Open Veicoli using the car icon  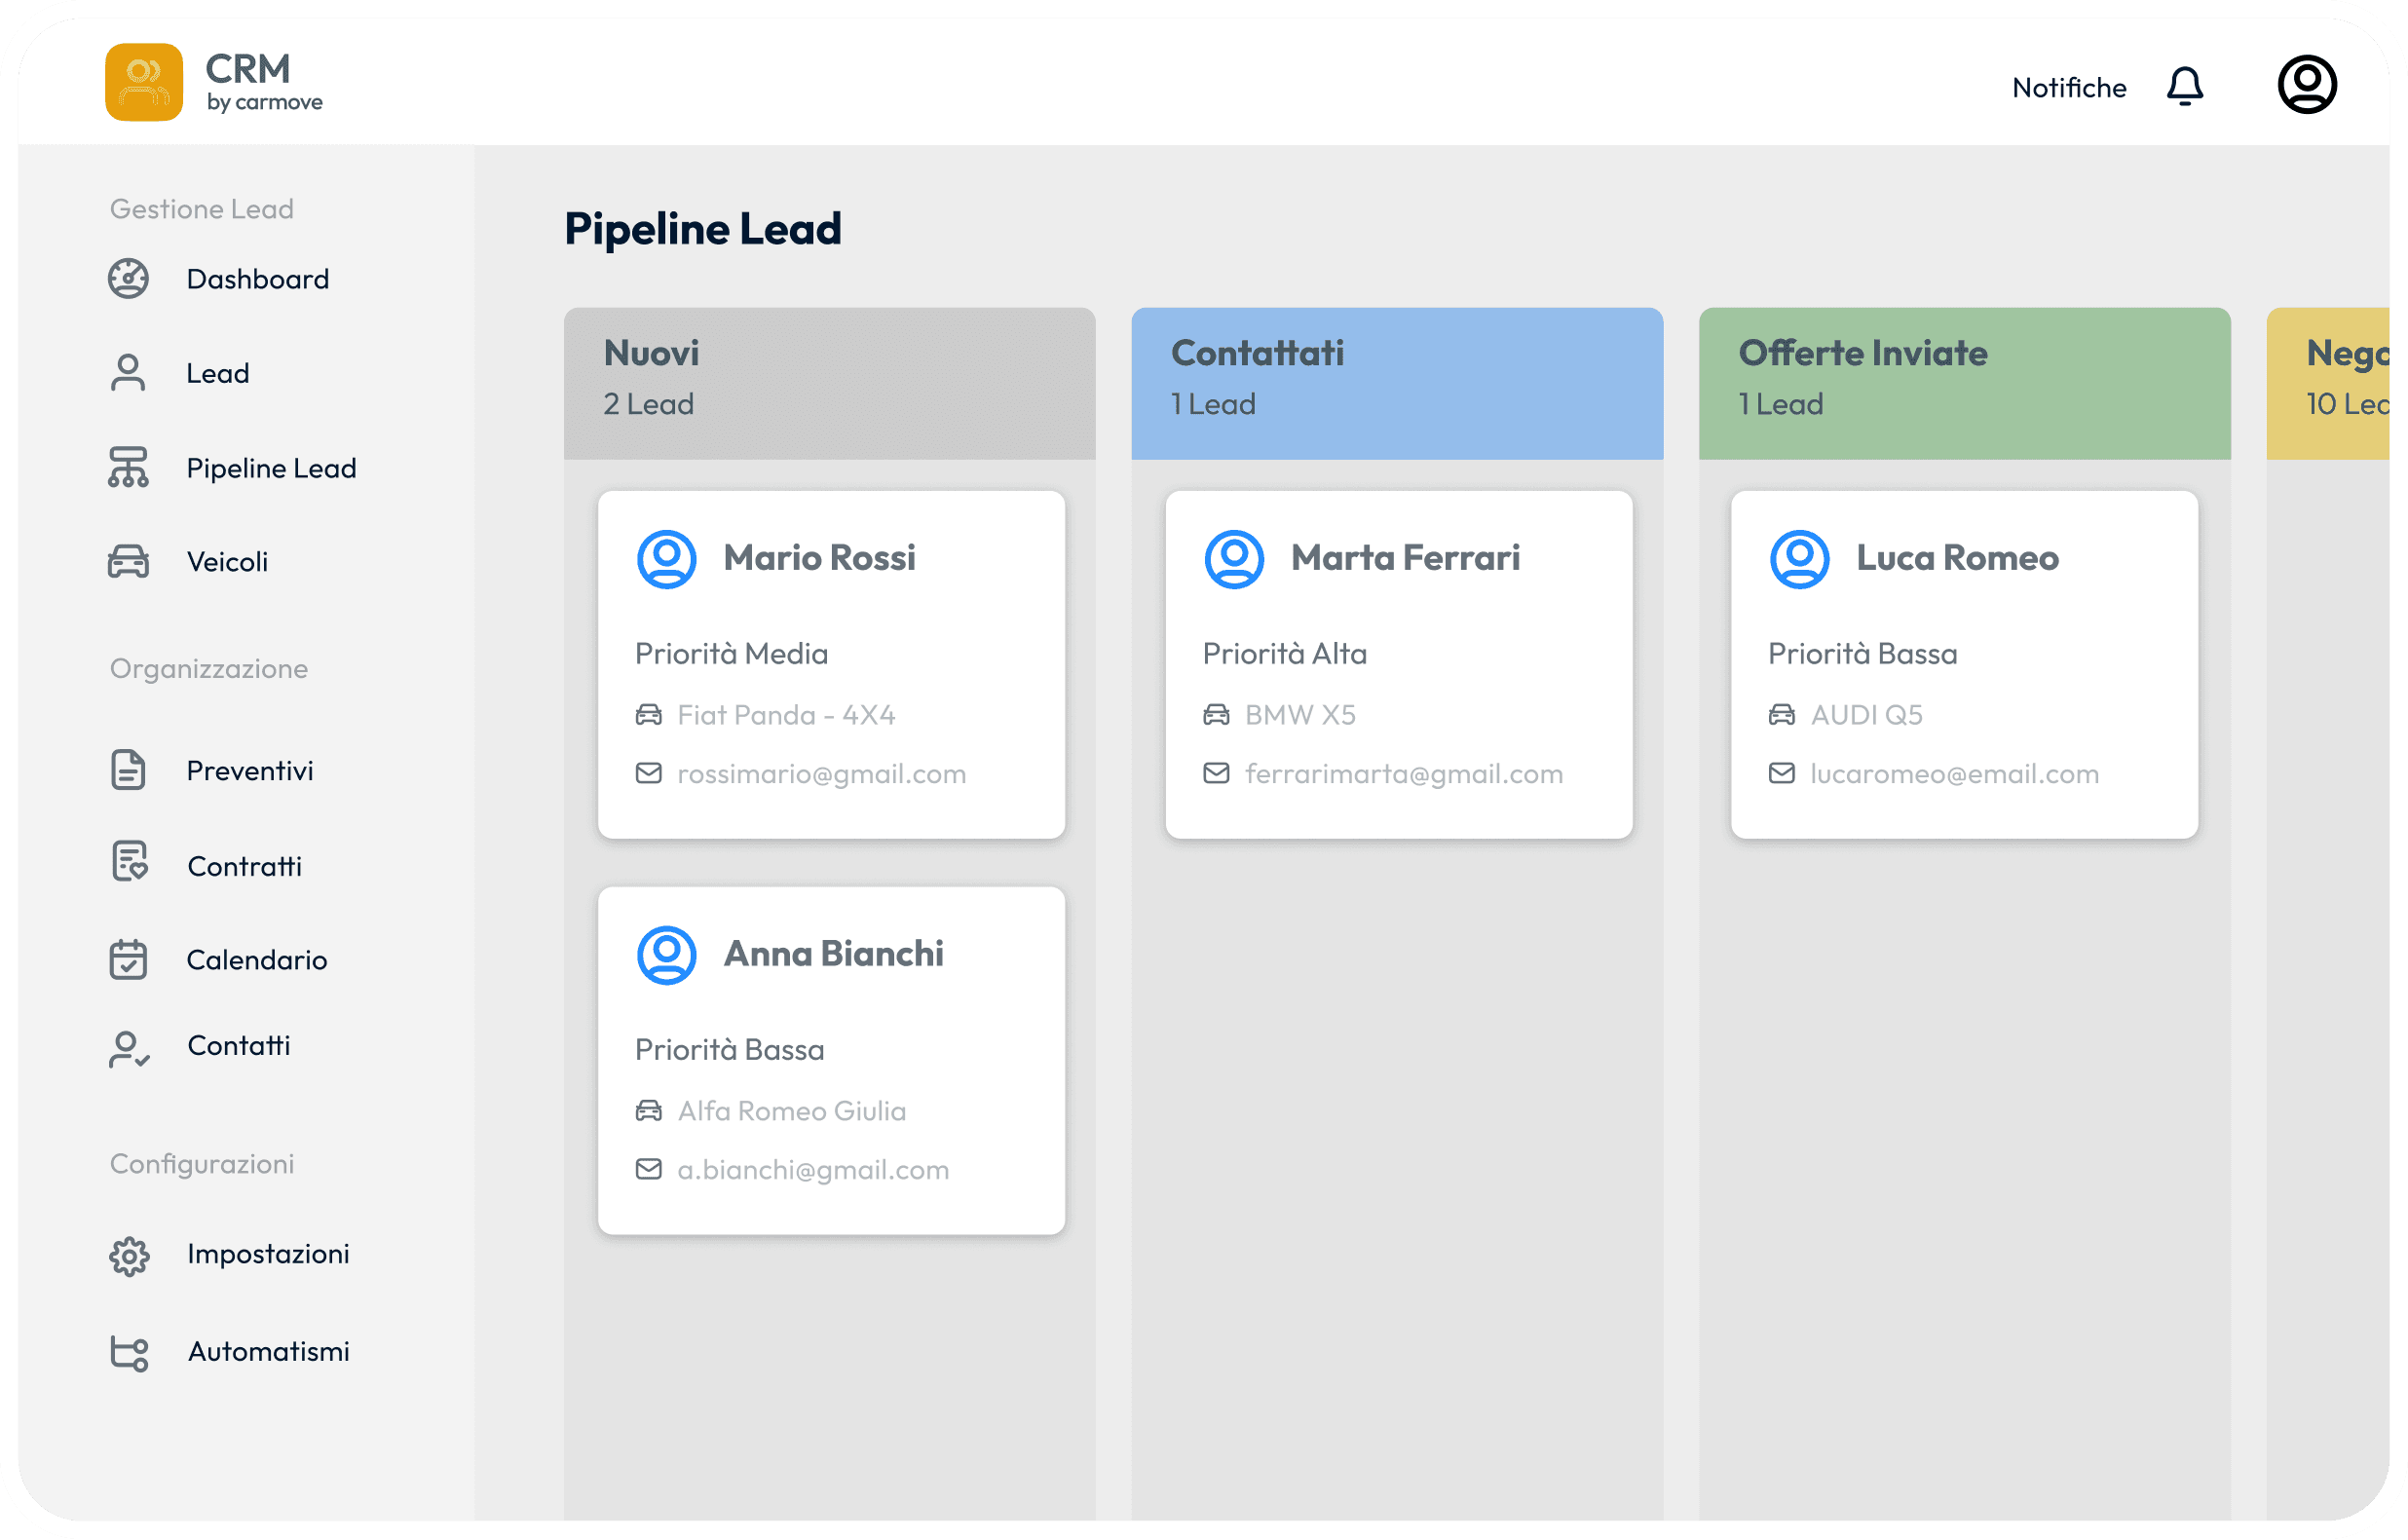pyautogui.click(x=128, y=561)
